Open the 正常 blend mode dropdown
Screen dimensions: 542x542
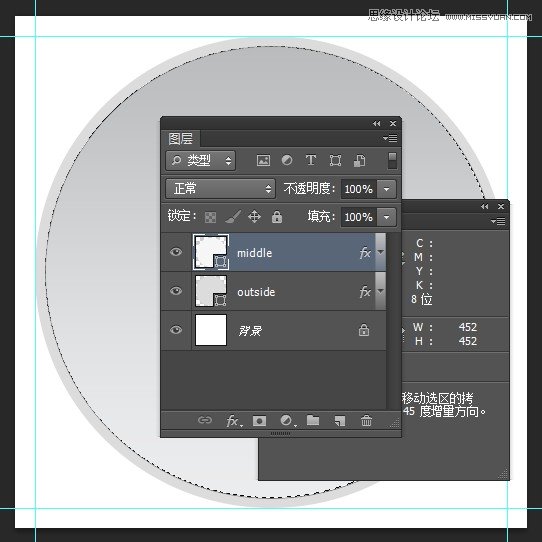(x=220, y=189)
